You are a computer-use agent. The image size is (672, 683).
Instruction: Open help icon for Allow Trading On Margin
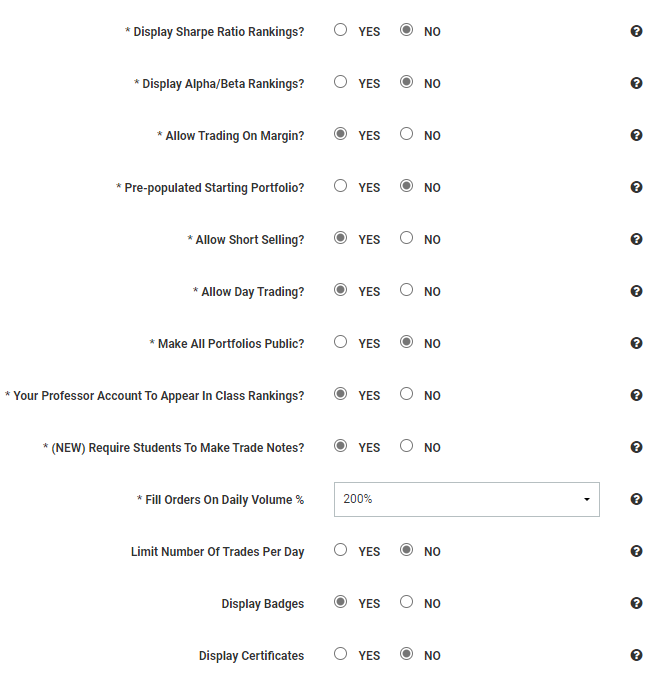pyautogui.click(x=636, y=135)
